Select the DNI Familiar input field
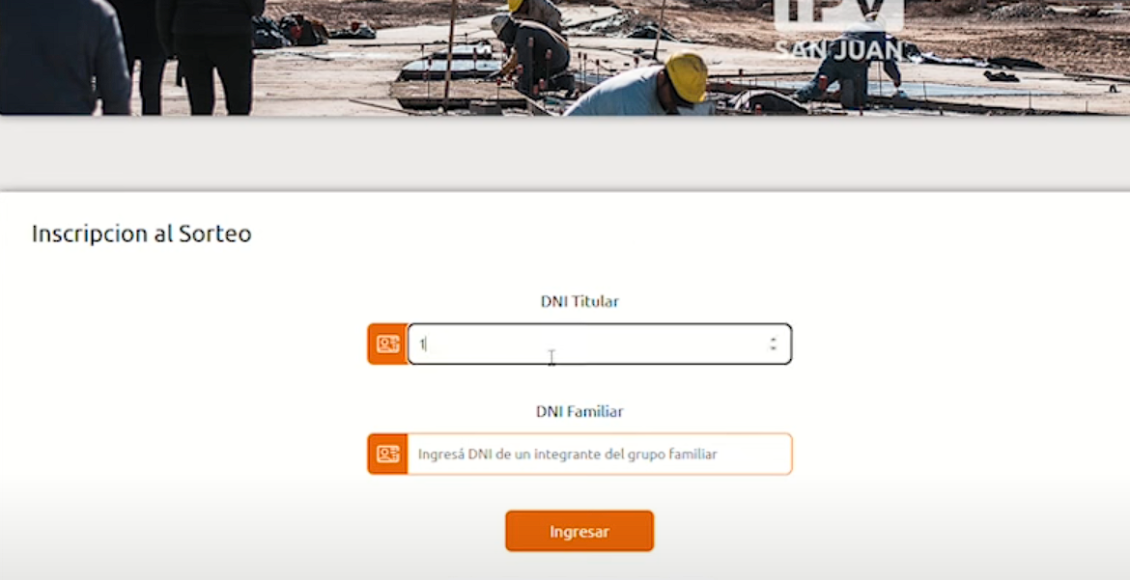 click(600, 454)
